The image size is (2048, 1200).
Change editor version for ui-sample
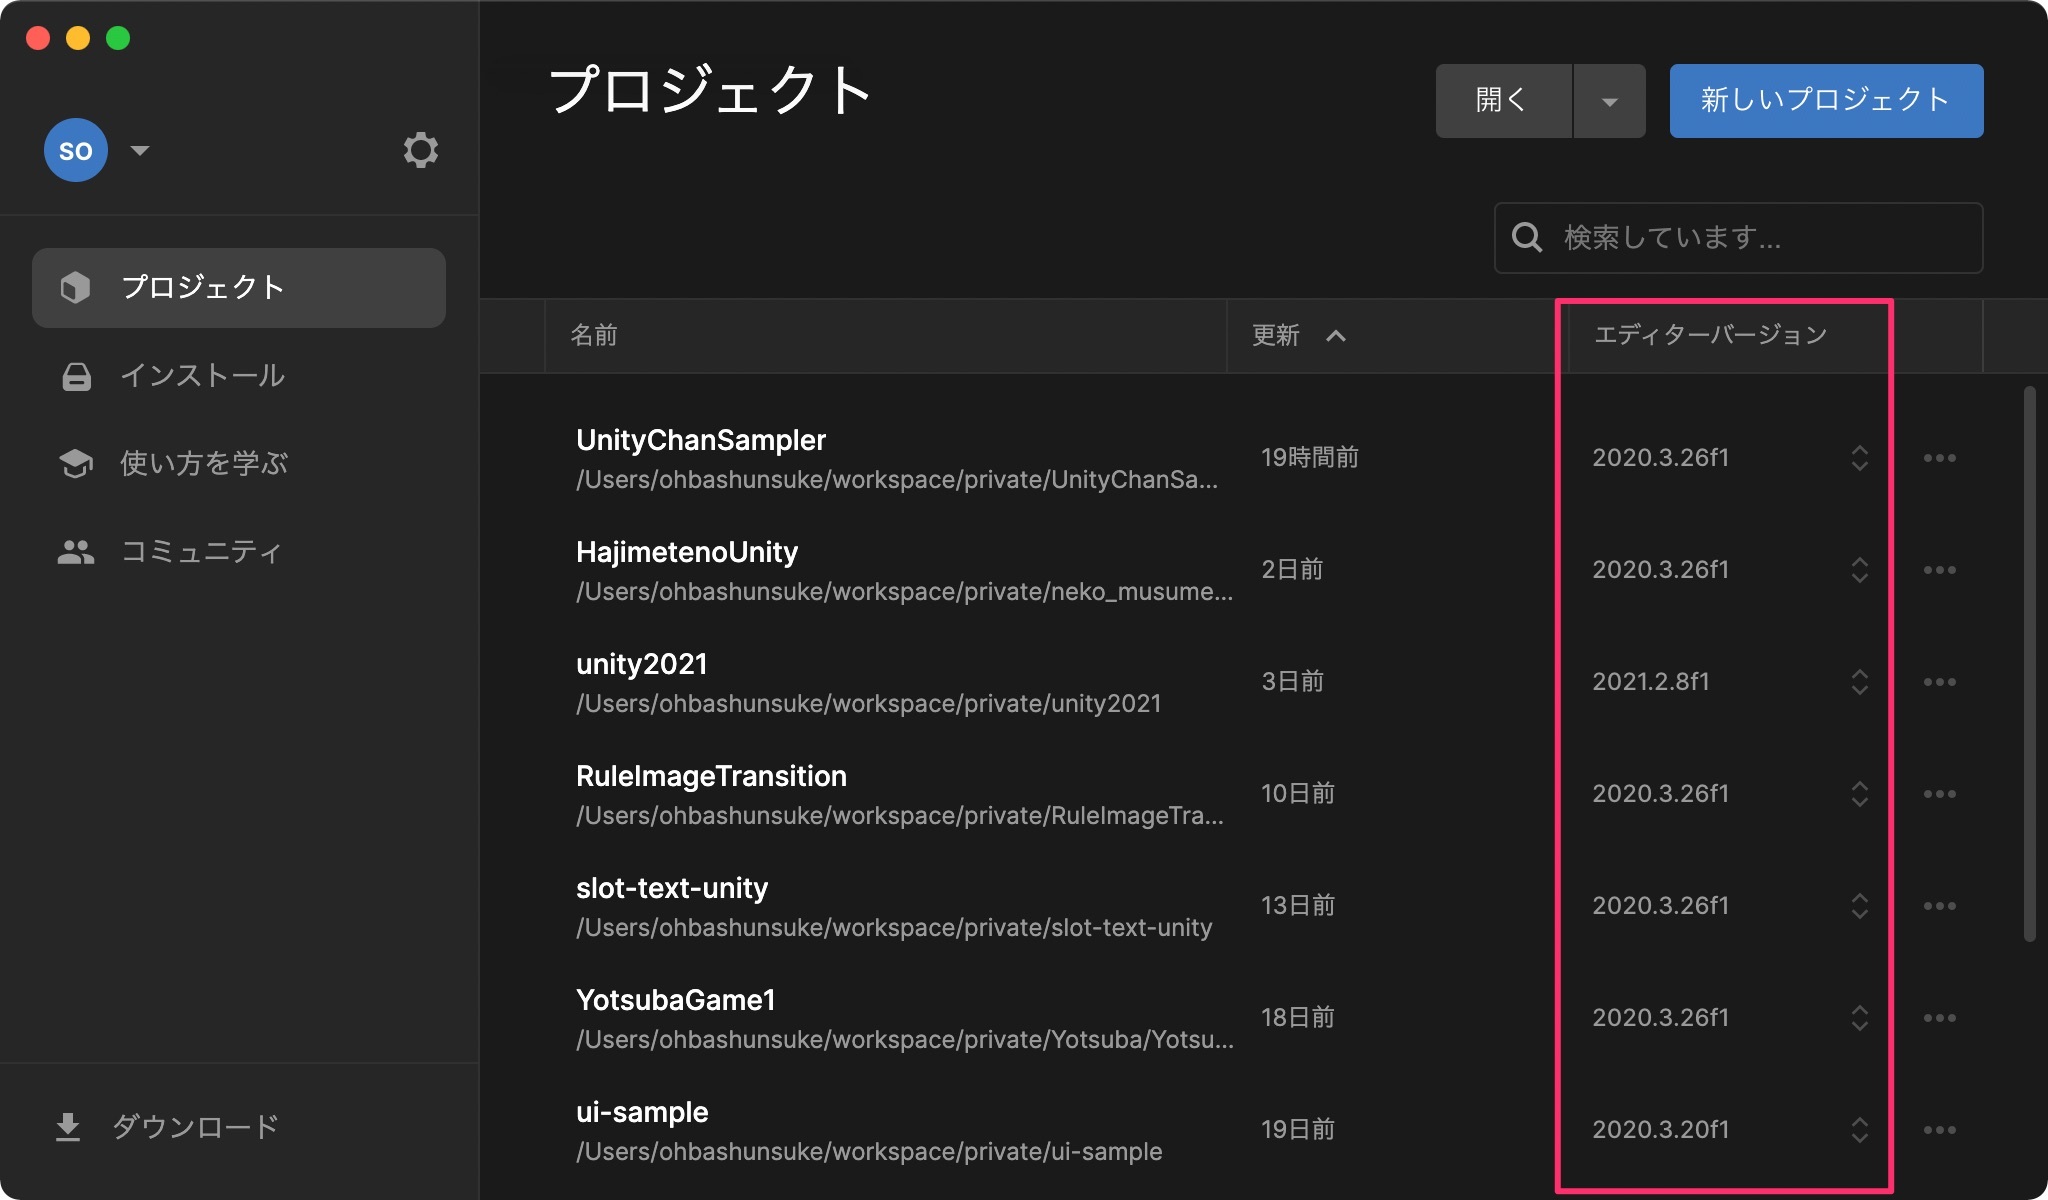pyautogui.click(x=1859, y=1130)
